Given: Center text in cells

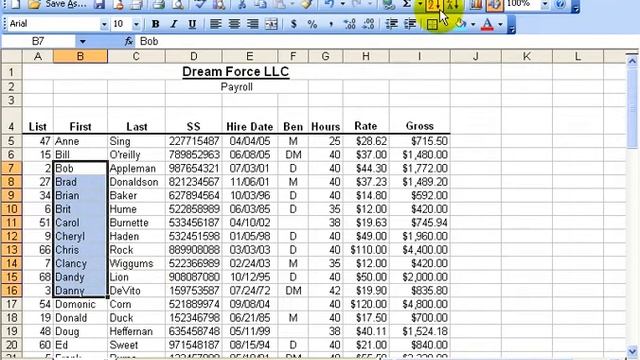Looking at the screenshot, I should pyautogui.click(x=234, y=24).
